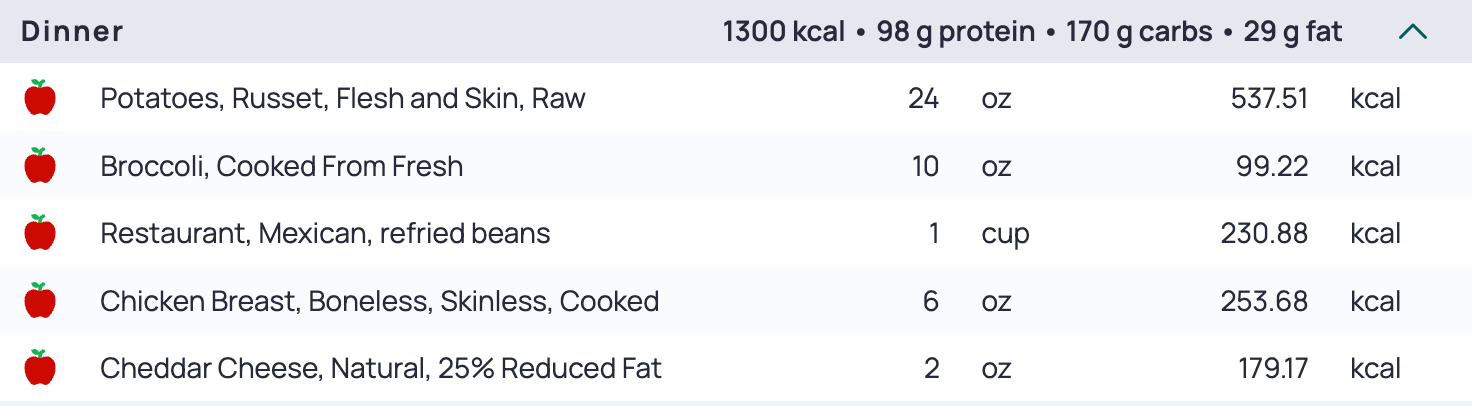Click the apple icon beside Potatoes, Russet
The image size is (1472, 406).
click(40, 98)
